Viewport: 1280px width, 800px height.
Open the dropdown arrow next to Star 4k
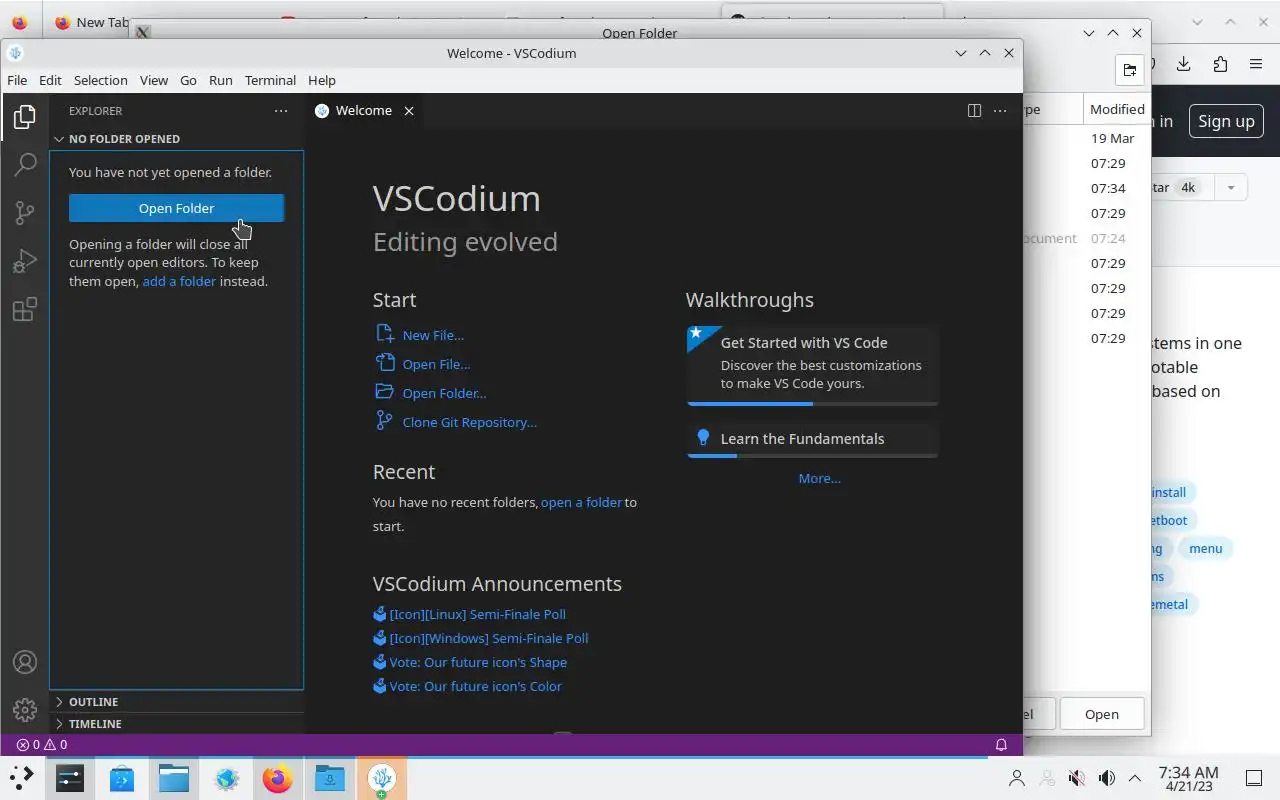(x=1231, y=188)
